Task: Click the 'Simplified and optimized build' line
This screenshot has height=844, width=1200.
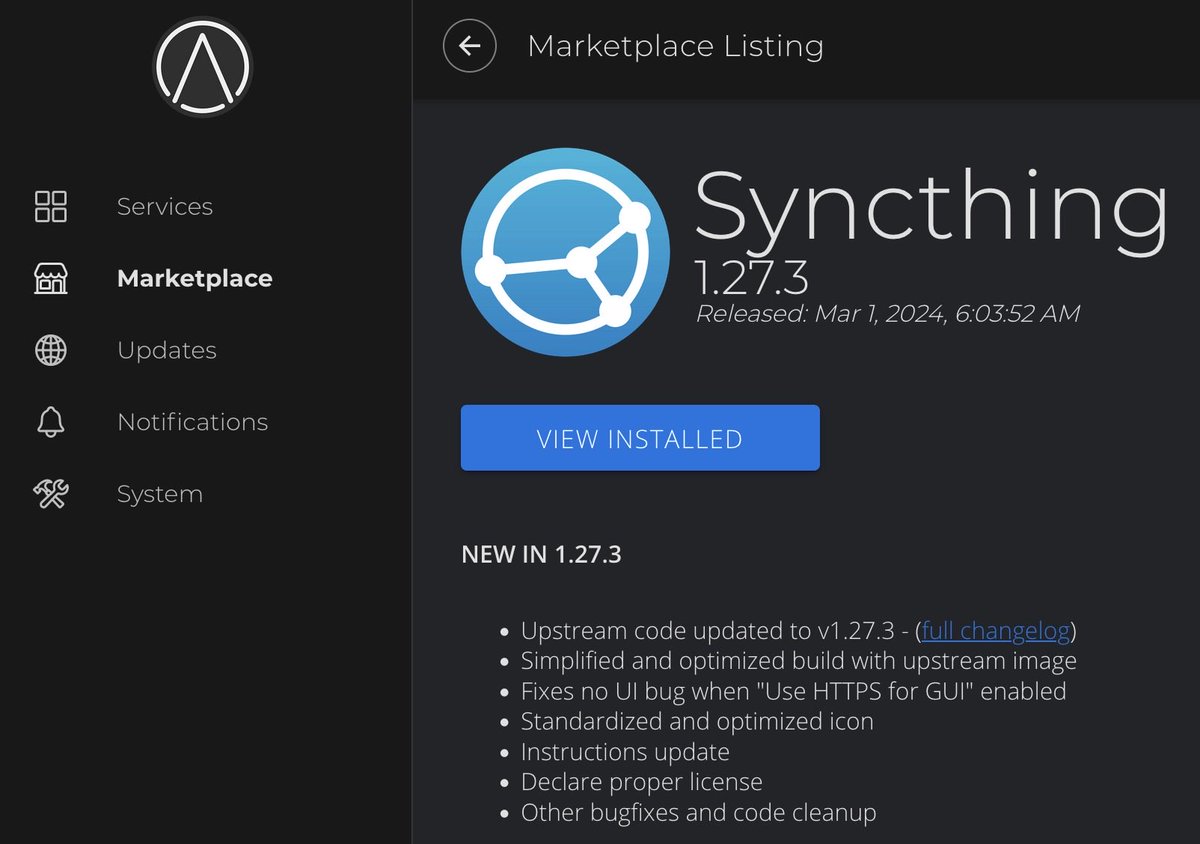Action: pyautogui.click(x=799, y=661)
